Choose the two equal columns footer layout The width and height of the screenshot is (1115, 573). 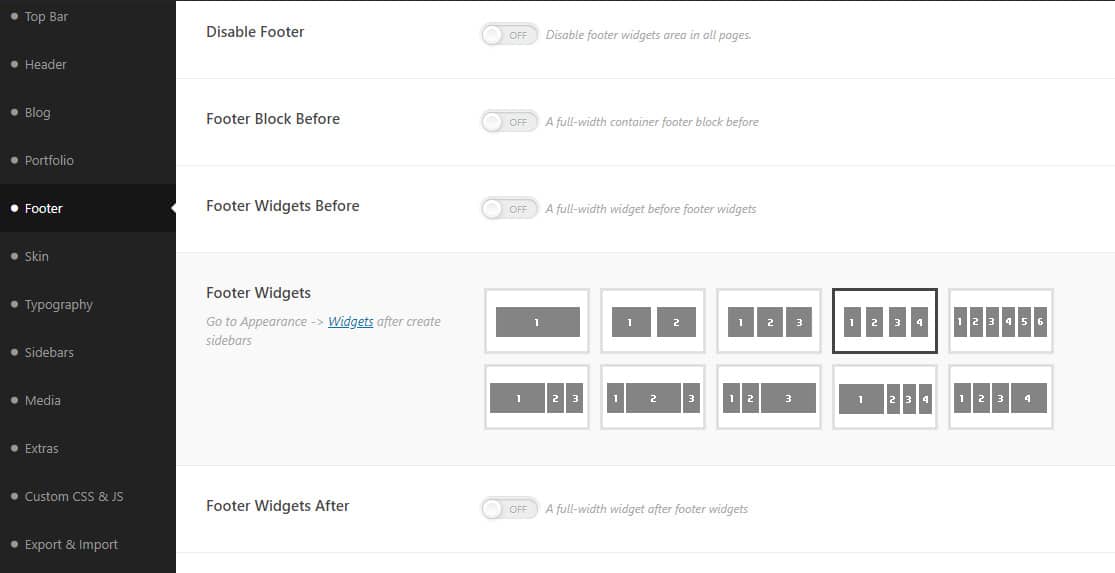[x=653, y=321]
